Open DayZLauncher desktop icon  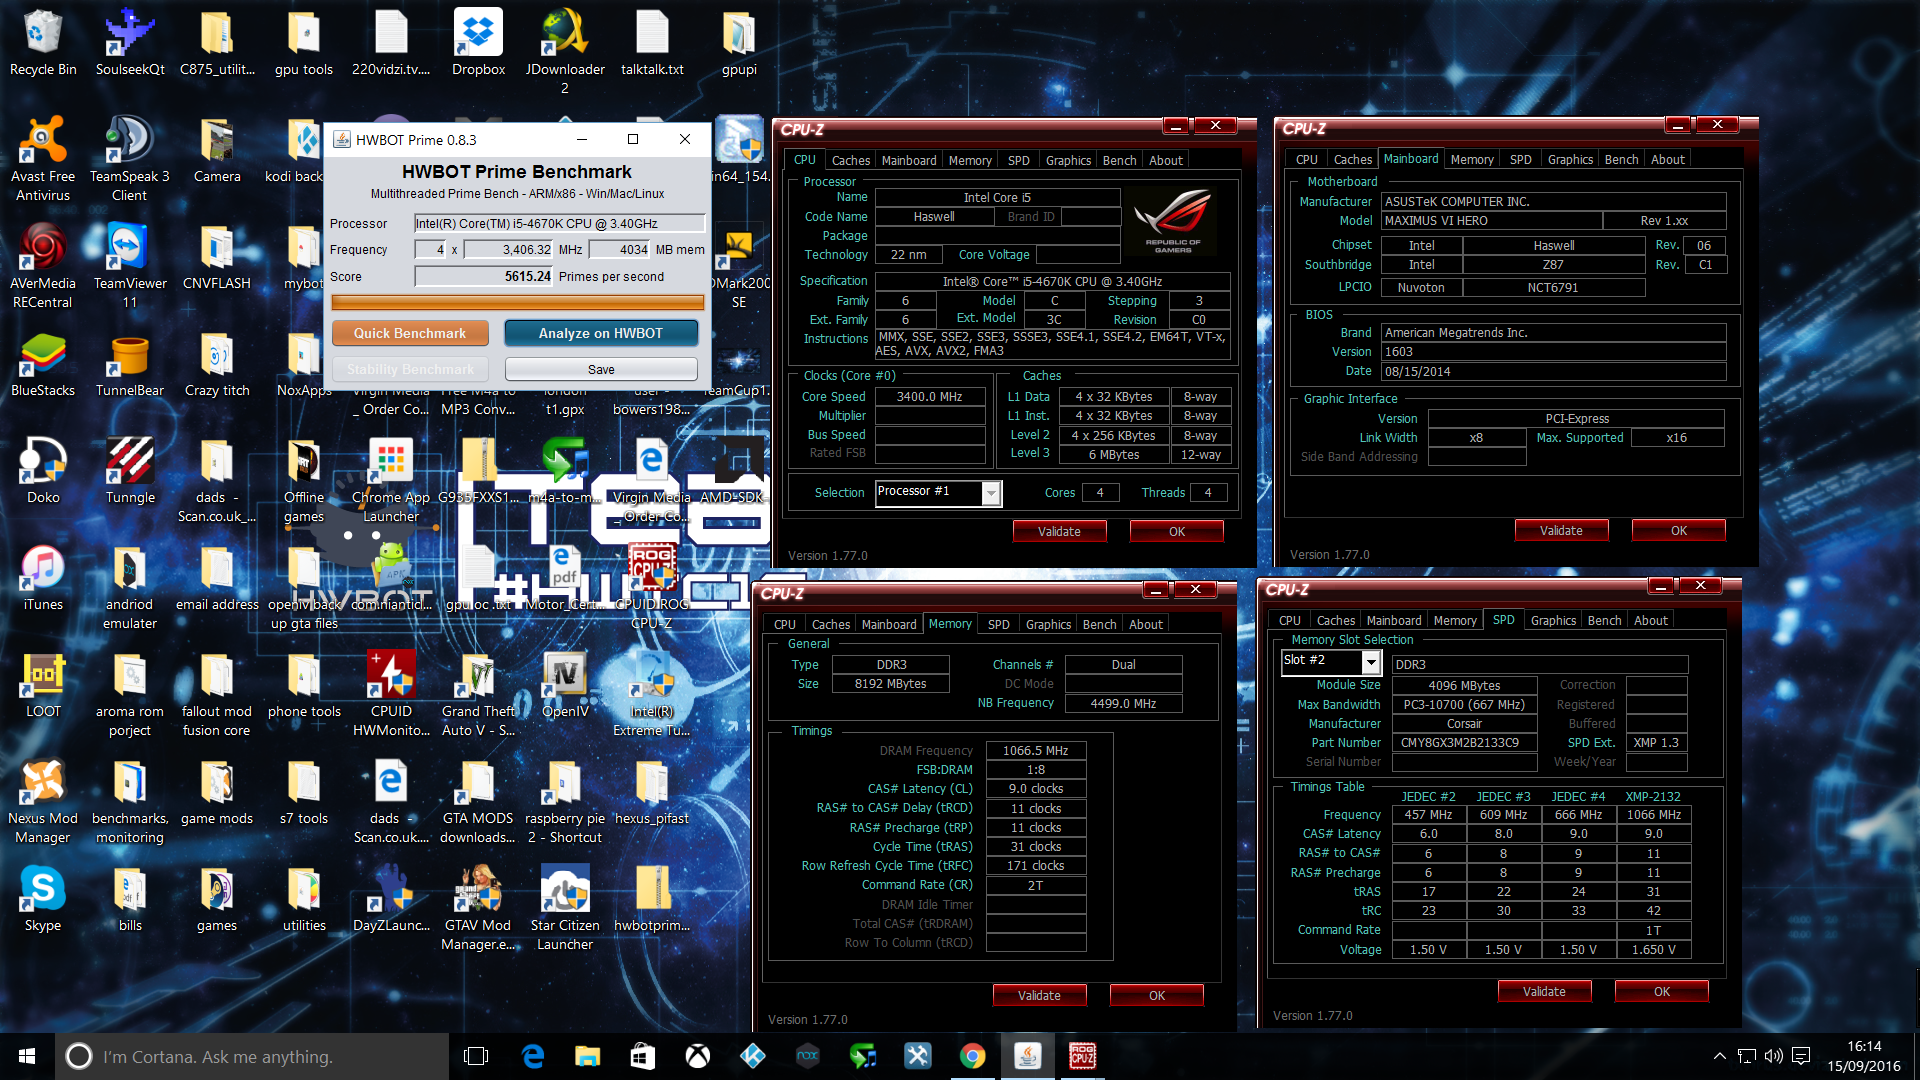click(x=391, y=898)
